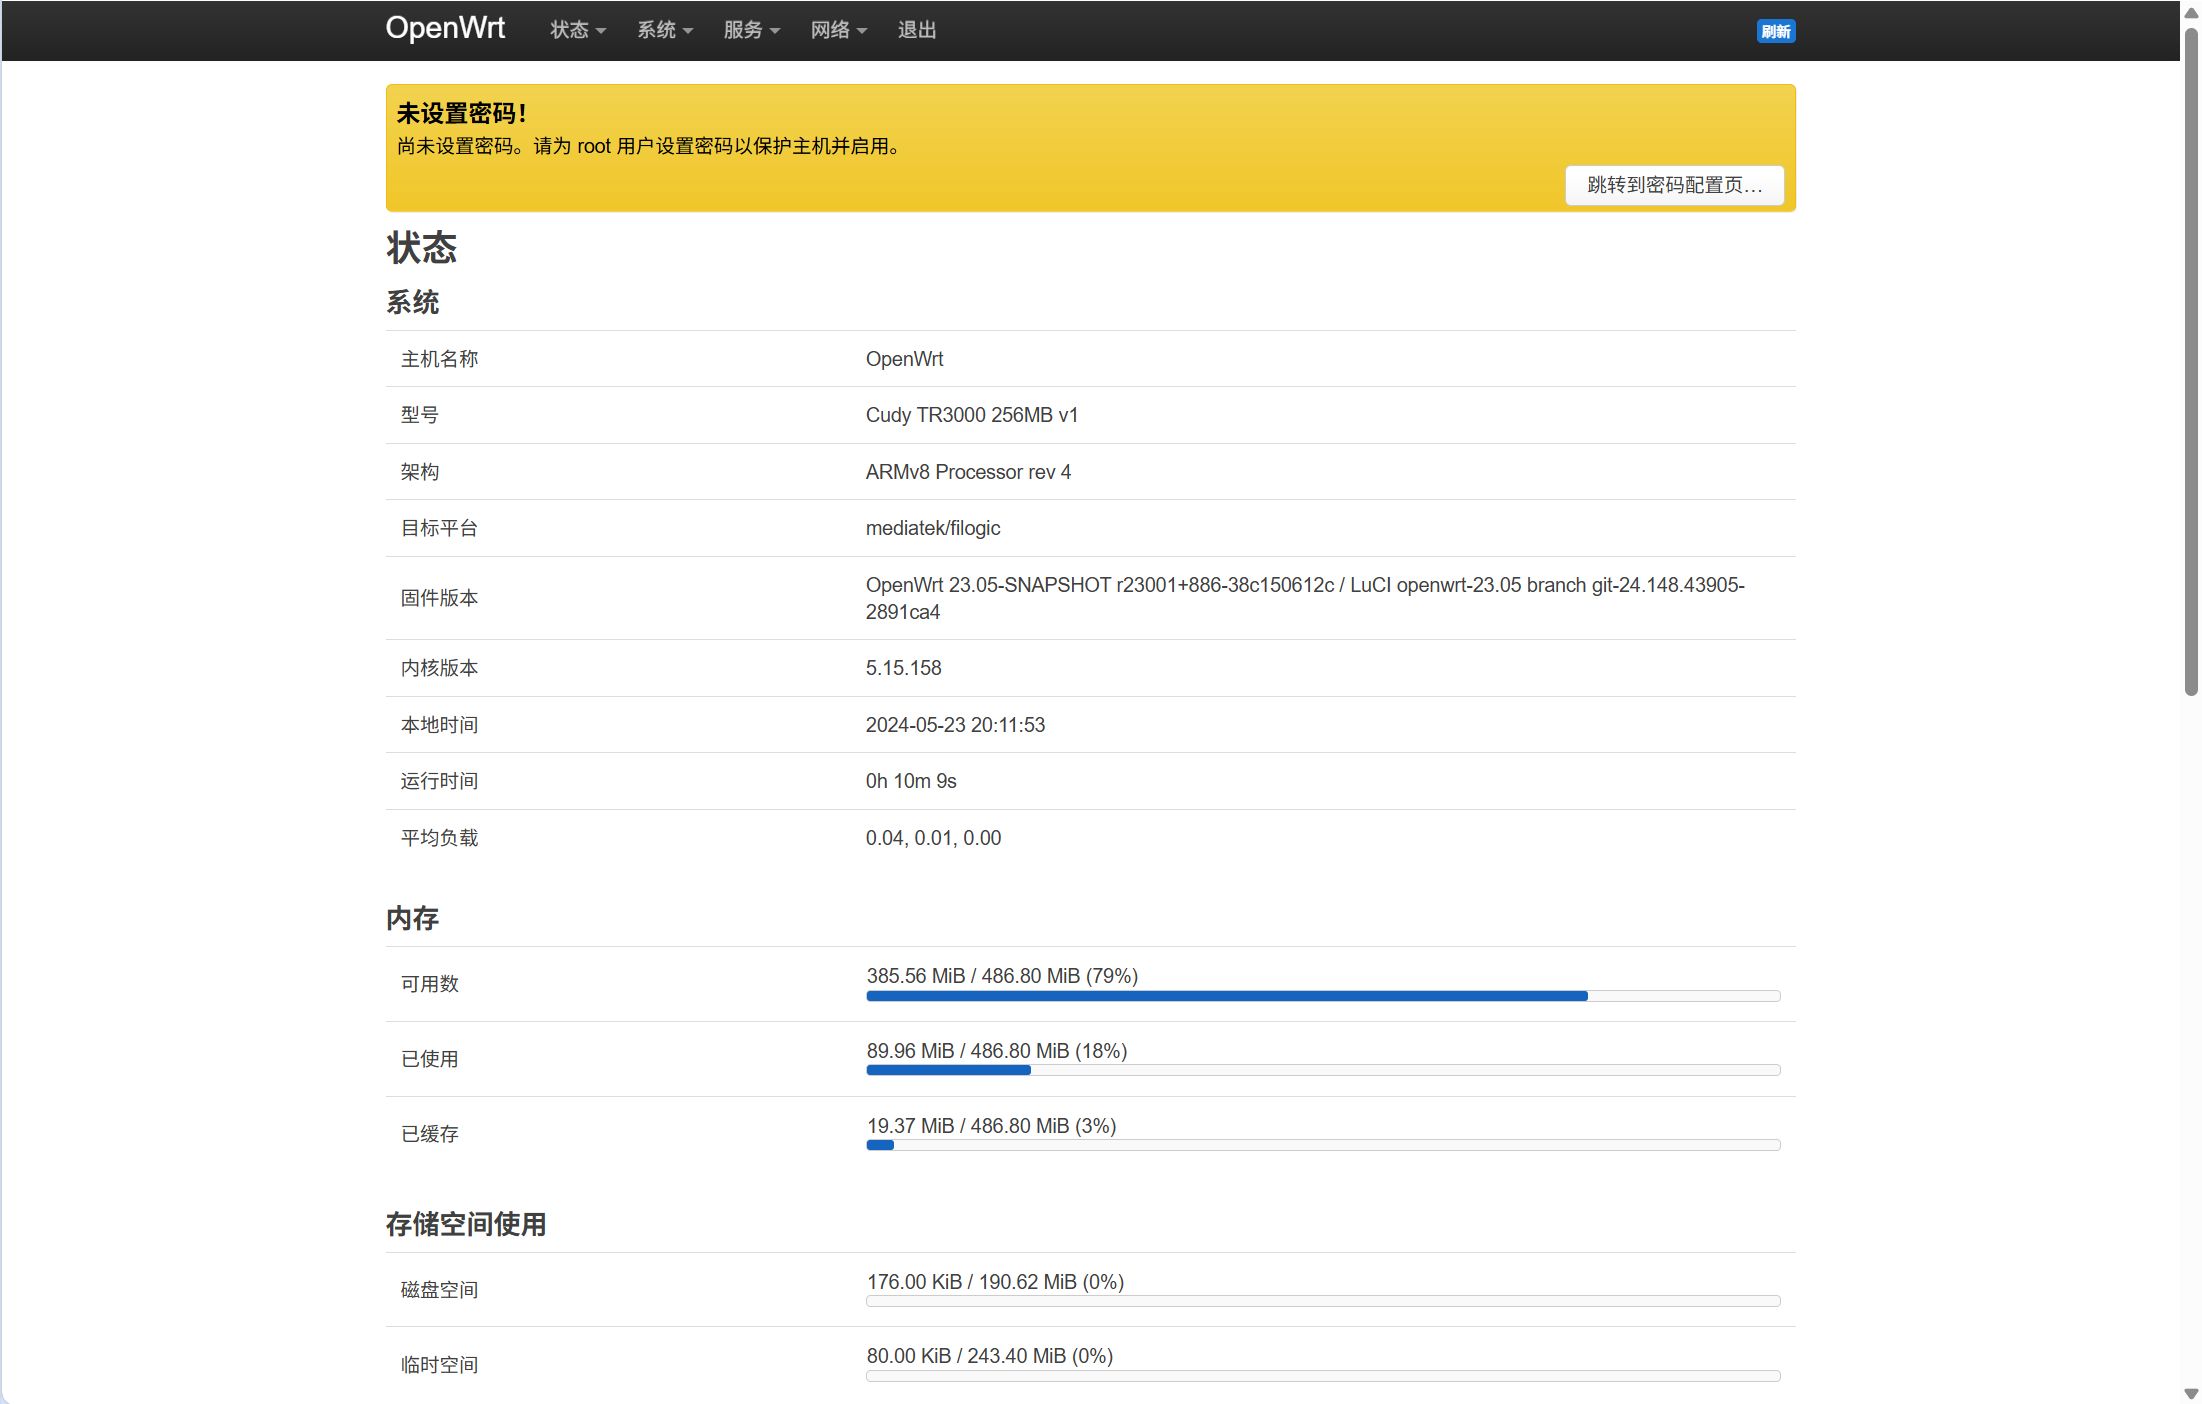Screen dimensions: 2202x1404
Task: Click the 已缓存 memory progress bar
Action: (1323, 1145)
